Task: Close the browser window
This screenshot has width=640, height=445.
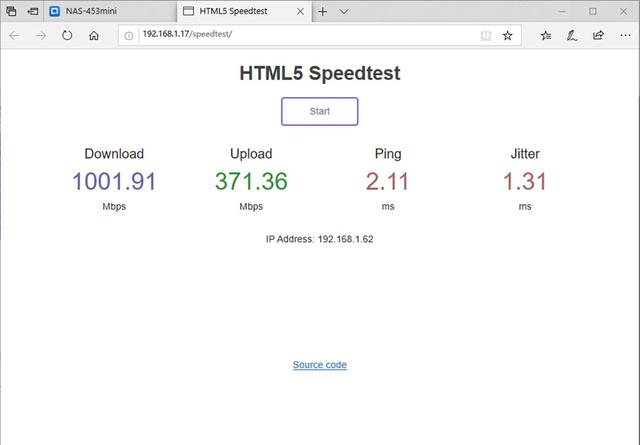Action: [x=623, y=11]
